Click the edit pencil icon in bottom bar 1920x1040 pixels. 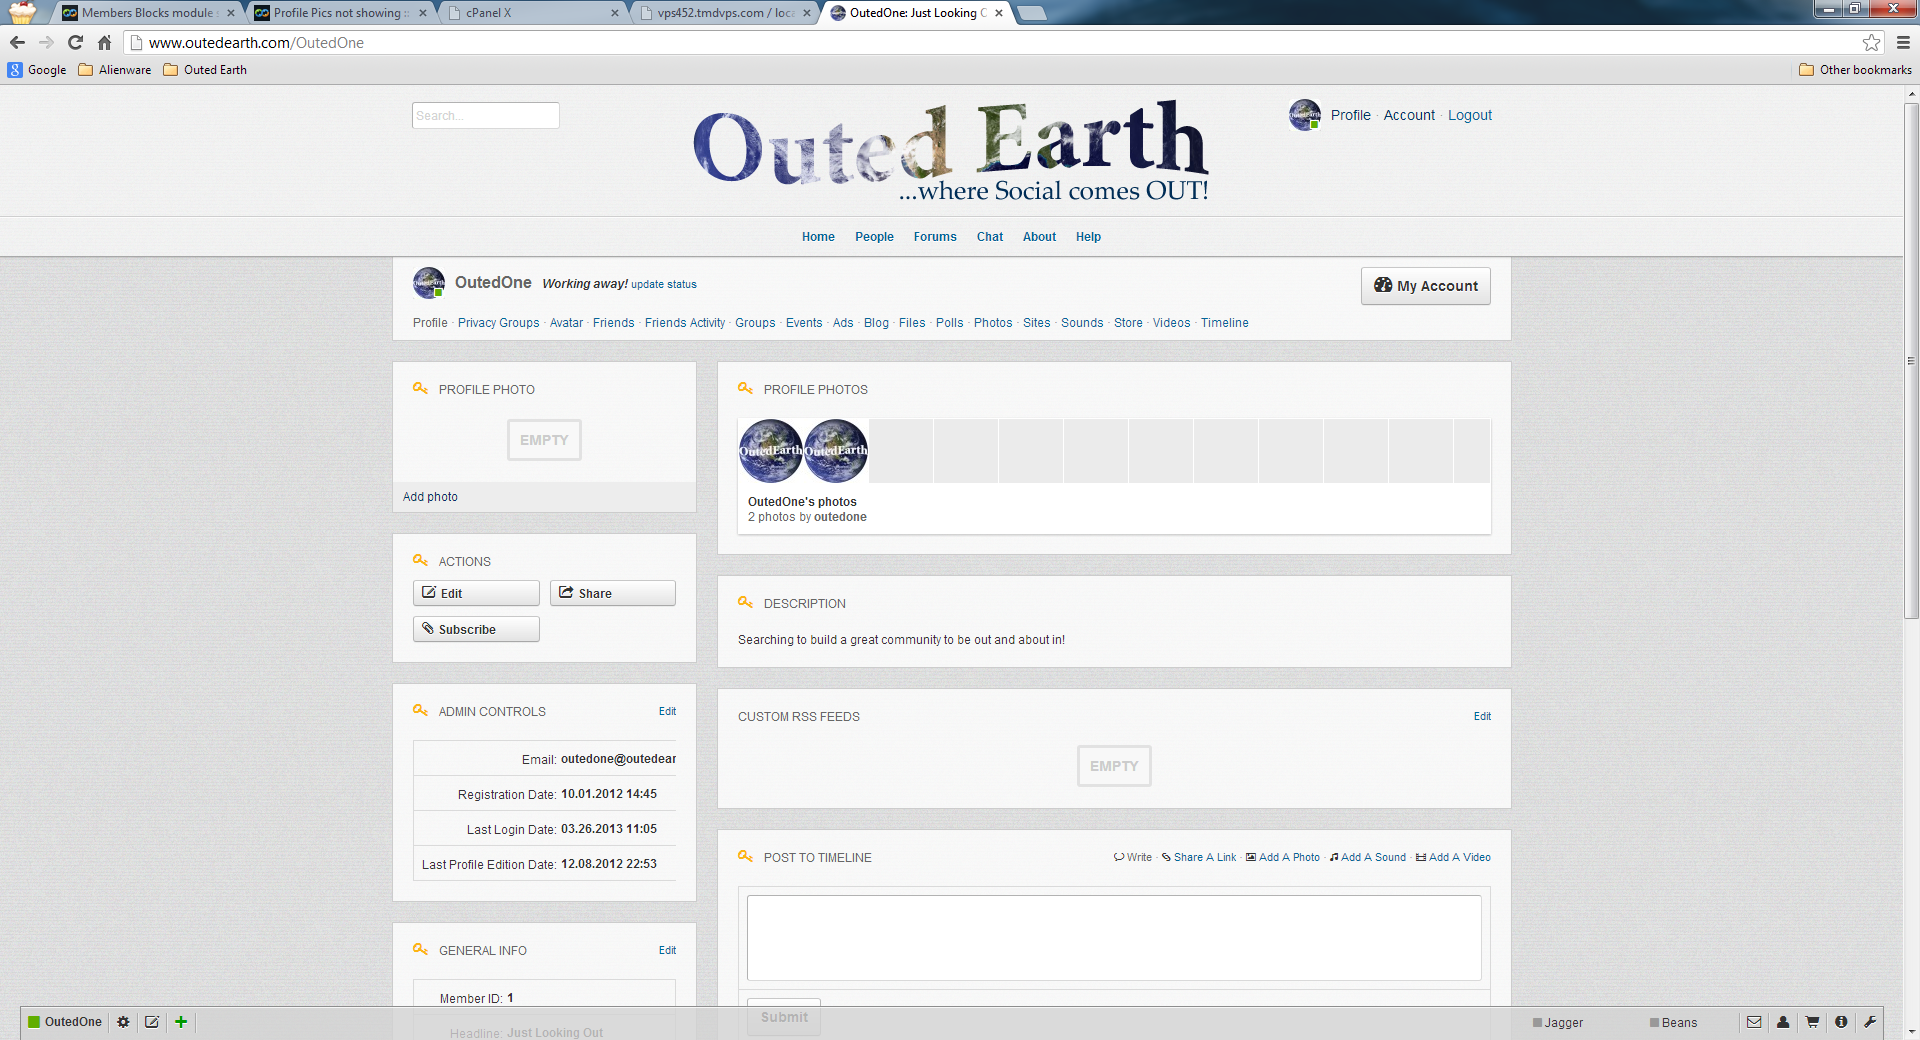click(x=152, y=1022)
